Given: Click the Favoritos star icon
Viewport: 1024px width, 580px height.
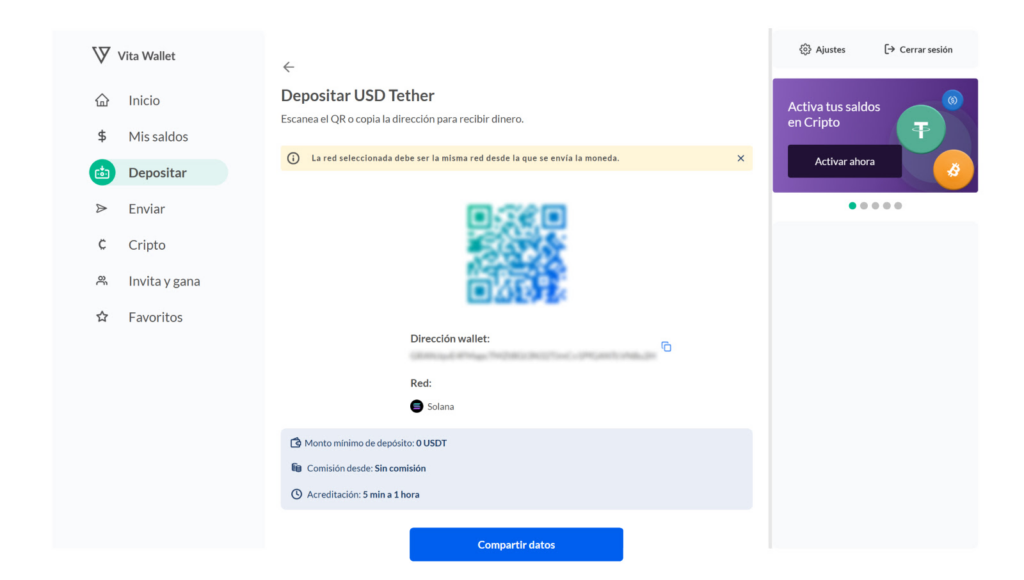Looking at the screenshot, I should click(102, 317).
